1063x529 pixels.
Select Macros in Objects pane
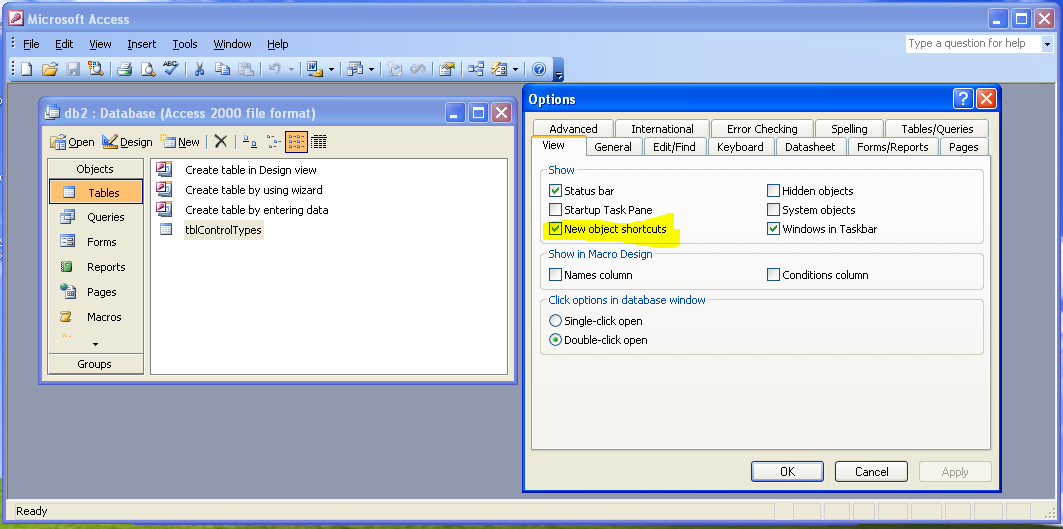tap(96, 317)
